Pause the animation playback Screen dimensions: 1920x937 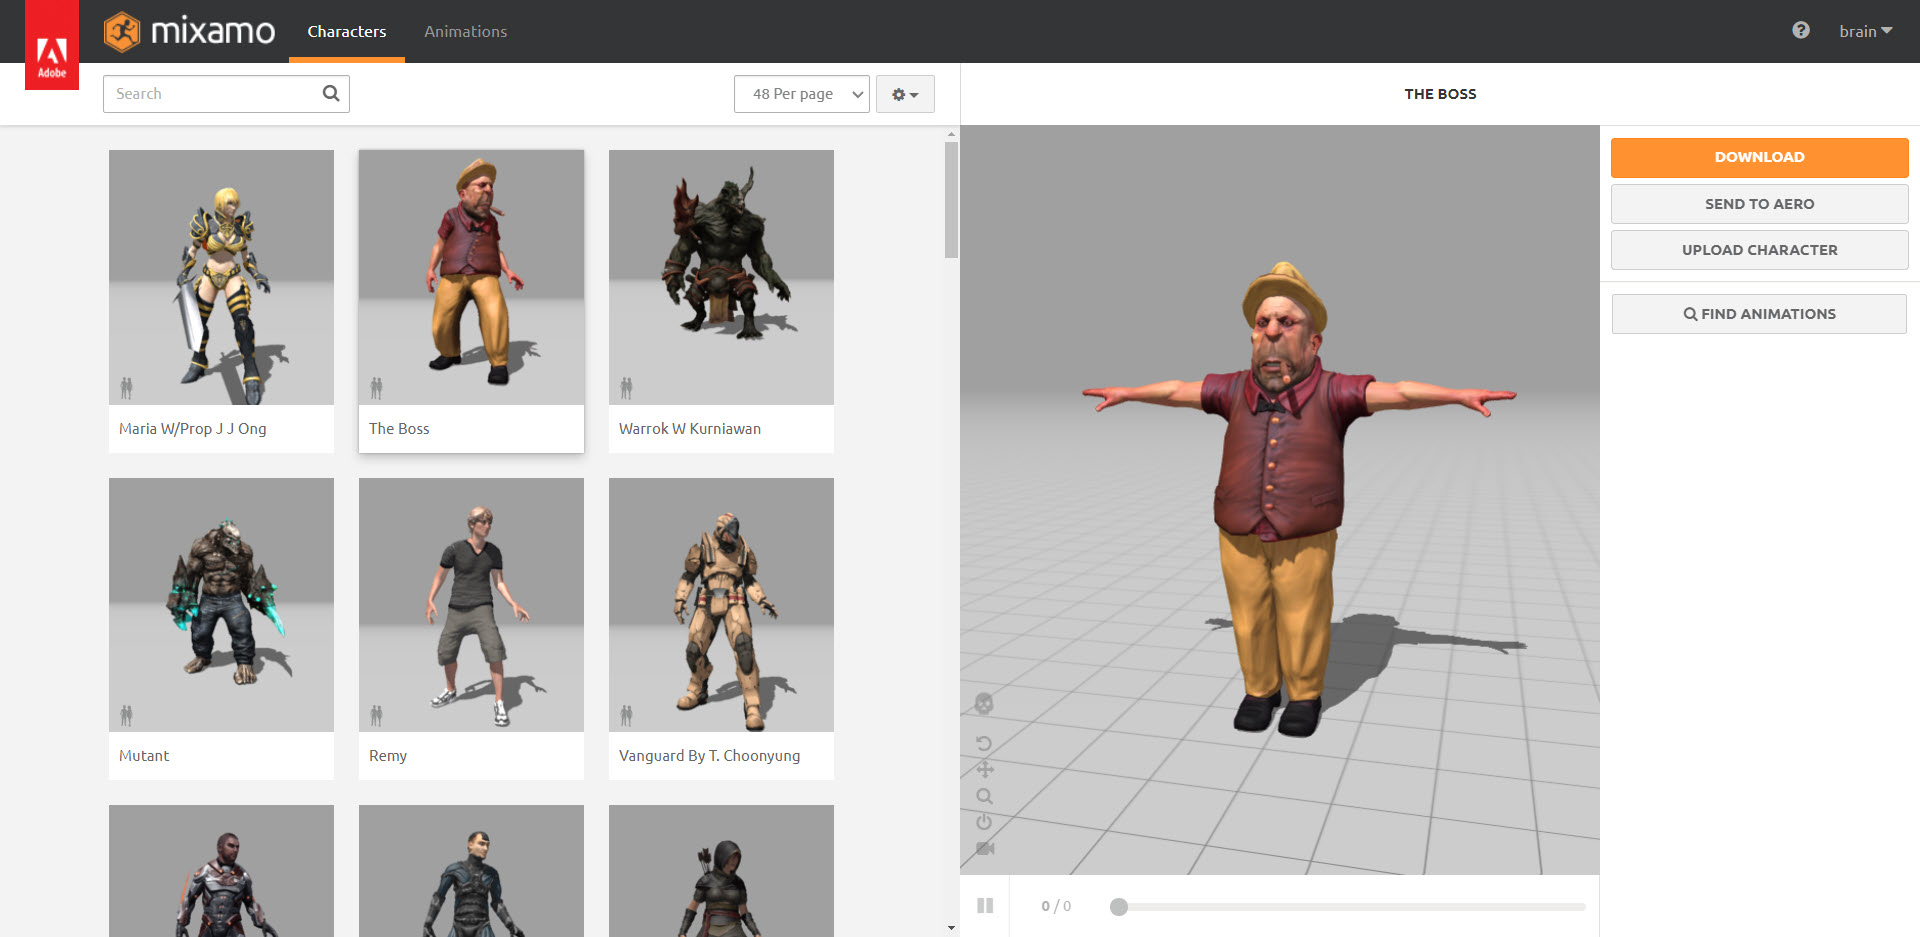[x=985, y=906]
